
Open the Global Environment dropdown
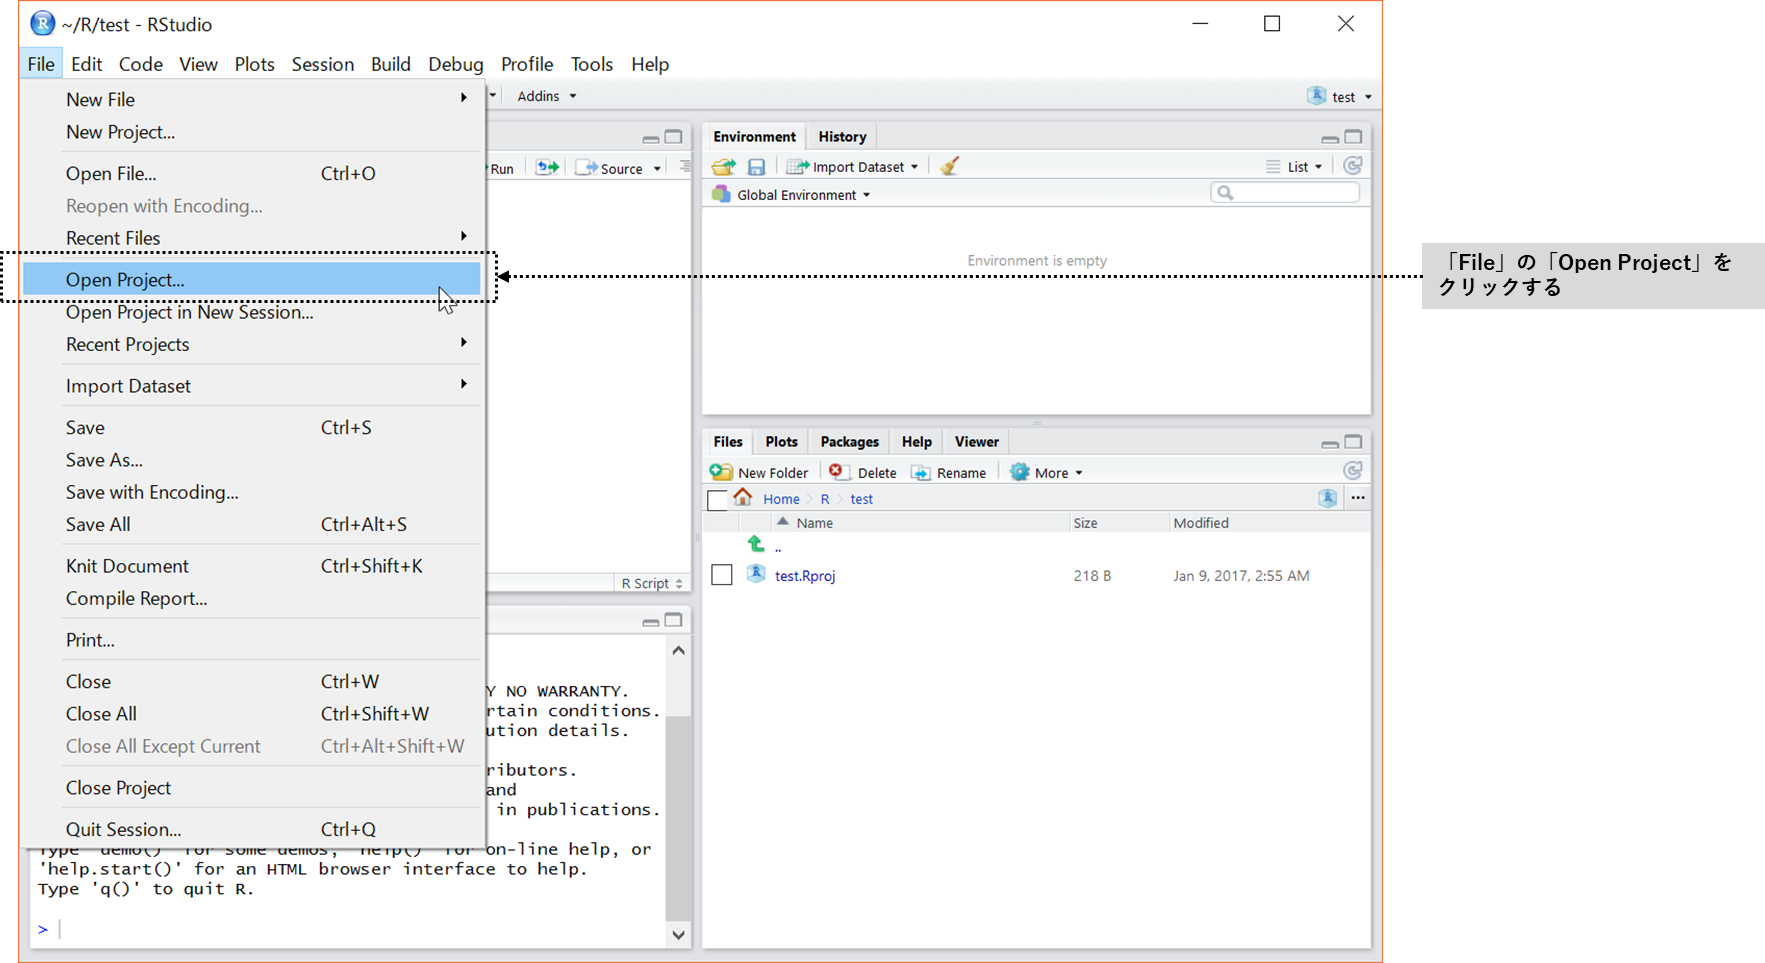[802, 195]
